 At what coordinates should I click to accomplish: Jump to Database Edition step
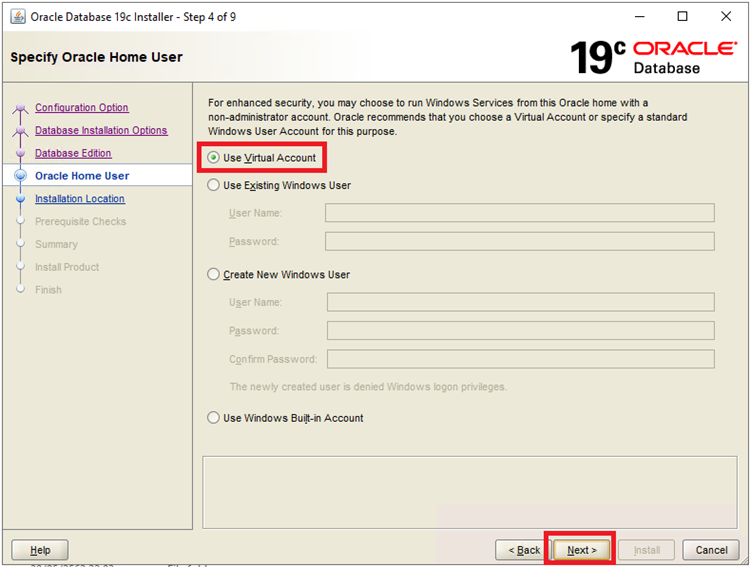73,153
